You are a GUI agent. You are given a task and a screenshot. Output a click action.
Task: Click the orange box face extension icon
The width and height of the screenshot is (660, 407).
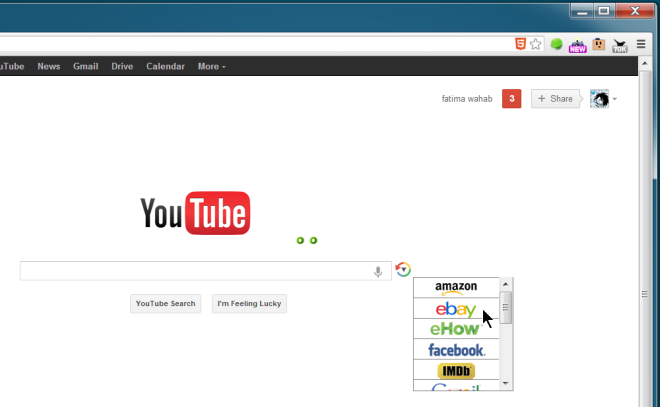[x=599, y=44]
